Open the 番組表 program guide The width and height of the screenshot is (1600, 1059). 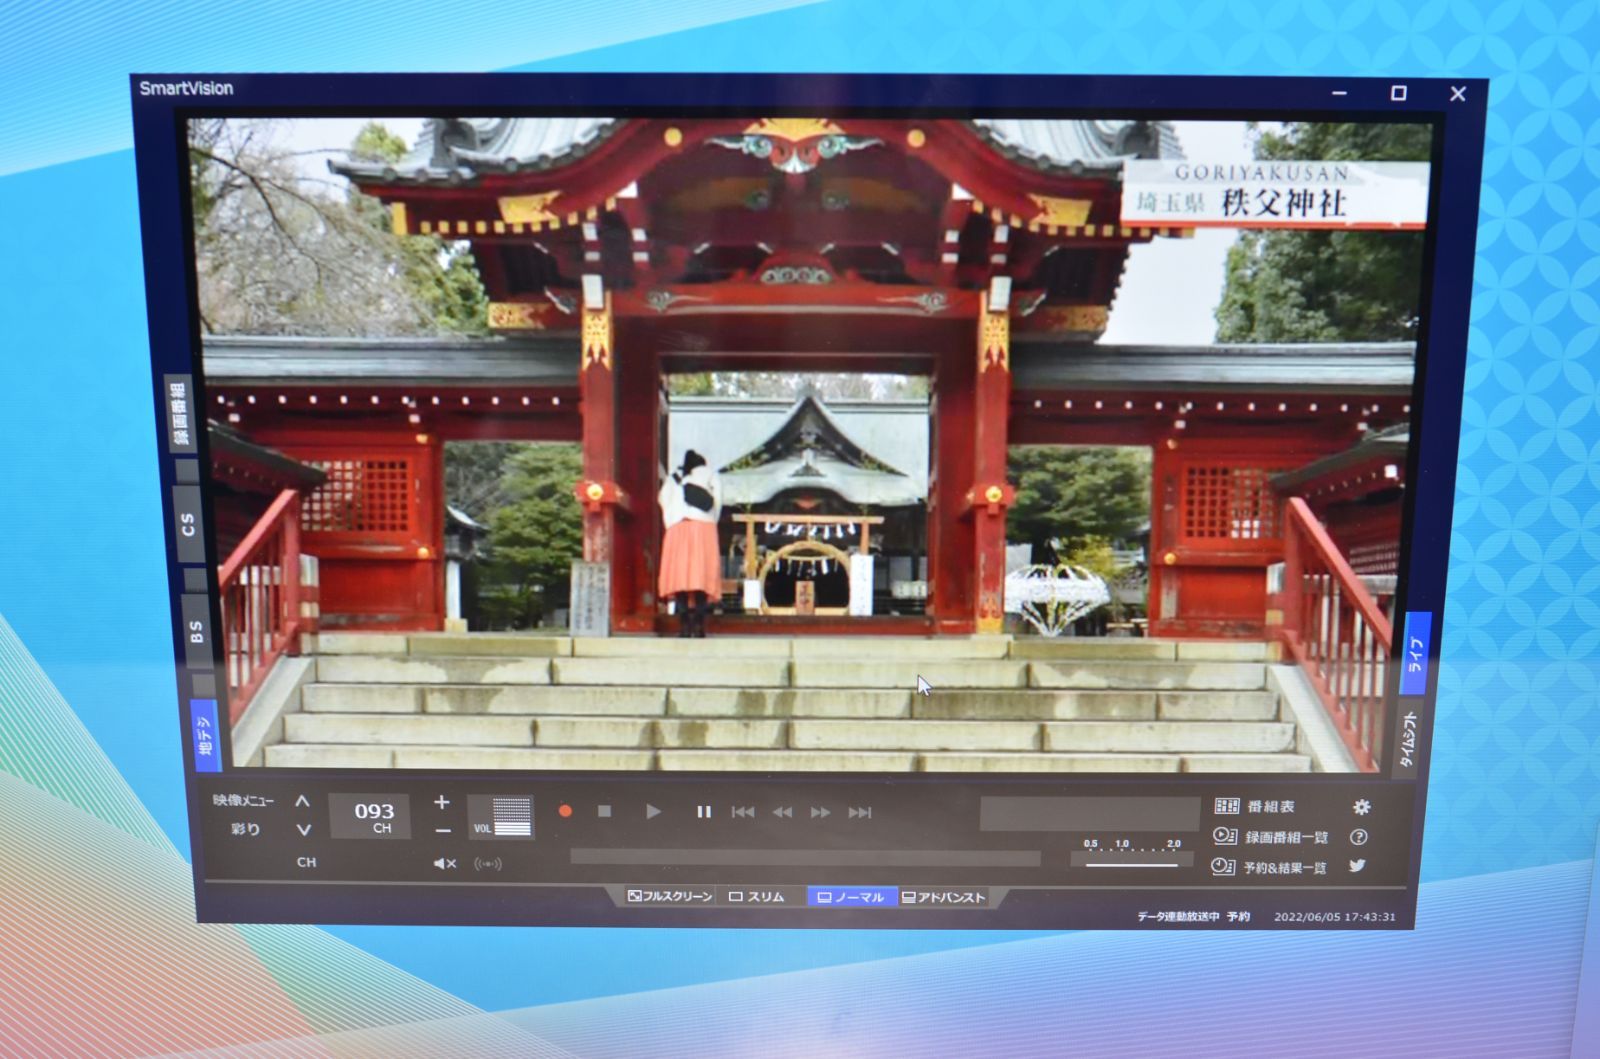1256,806
